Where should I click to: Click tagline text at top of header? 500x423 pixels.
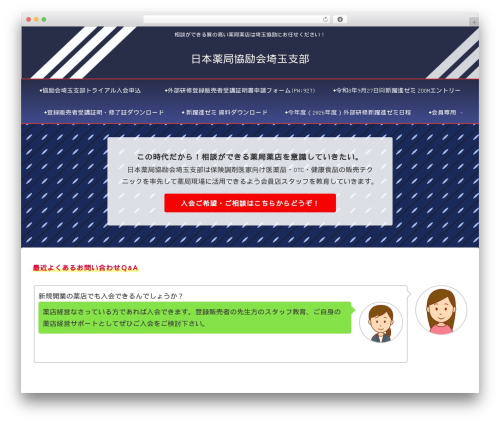249,34
